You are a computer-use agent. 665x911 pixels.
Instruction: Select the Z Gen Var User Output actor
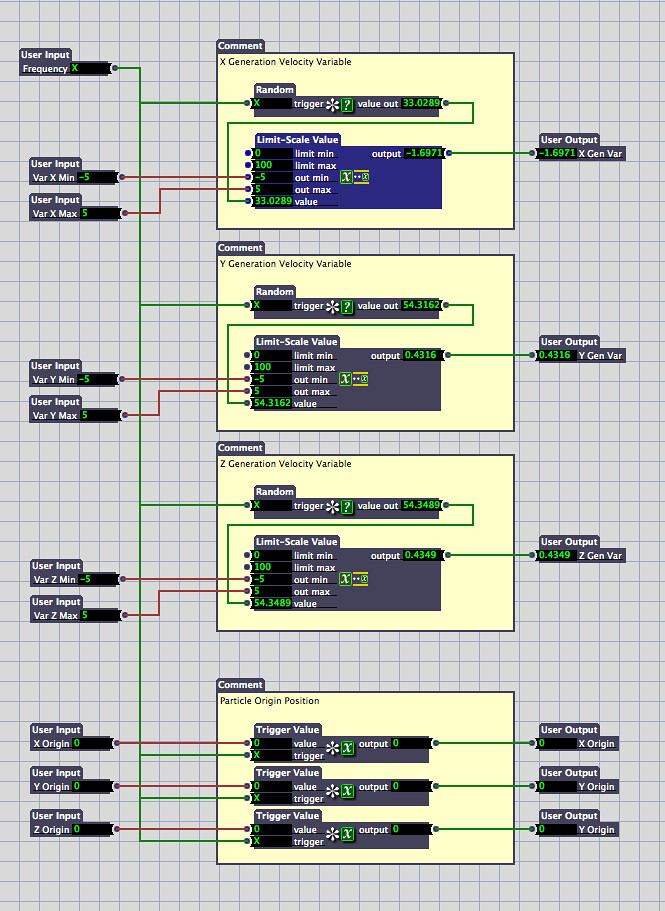point(582,555)
